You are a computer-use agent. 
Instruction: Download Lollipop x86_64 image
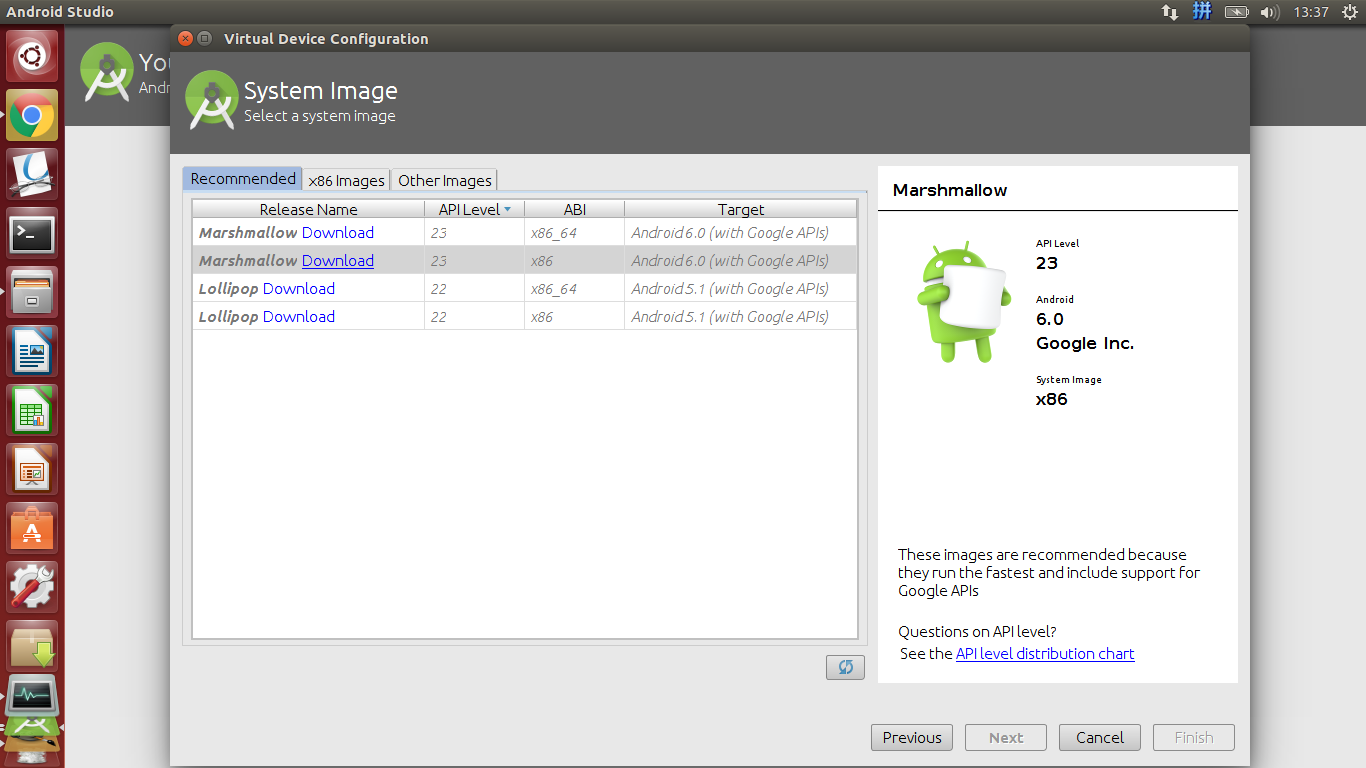[299, 288]
